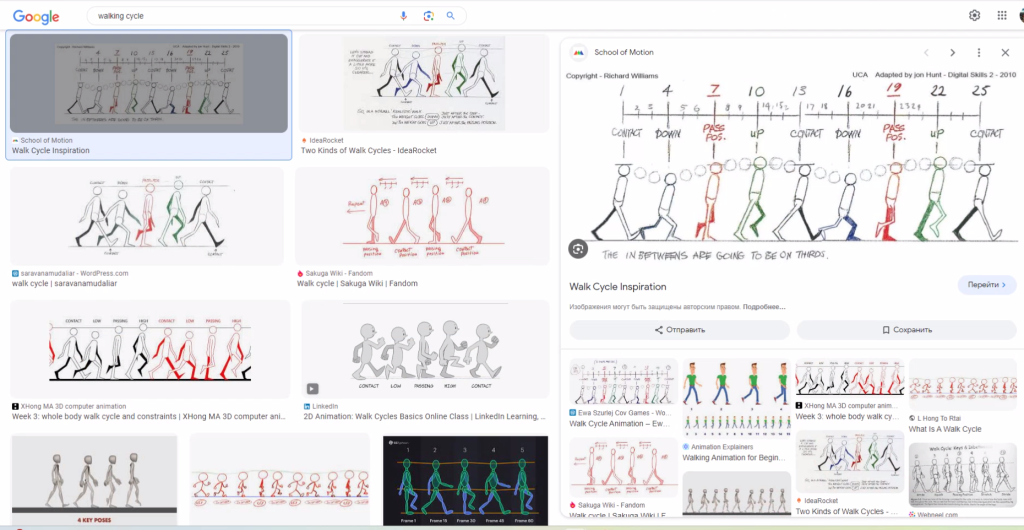The width and height of the screenshot is (1024, 530).
Task: Open Google Lens image search icon
Action: pos(428,16)
